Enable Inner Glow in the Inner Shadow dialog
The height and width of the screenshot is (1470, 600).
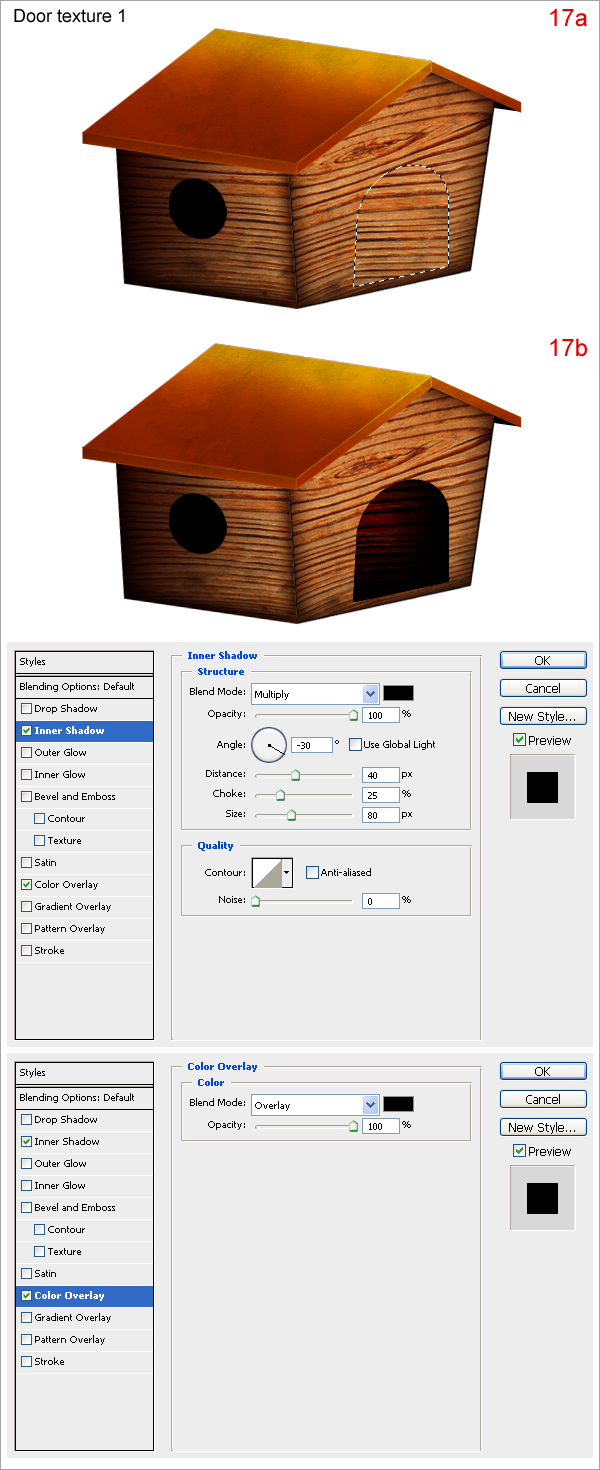click(26, 775)
